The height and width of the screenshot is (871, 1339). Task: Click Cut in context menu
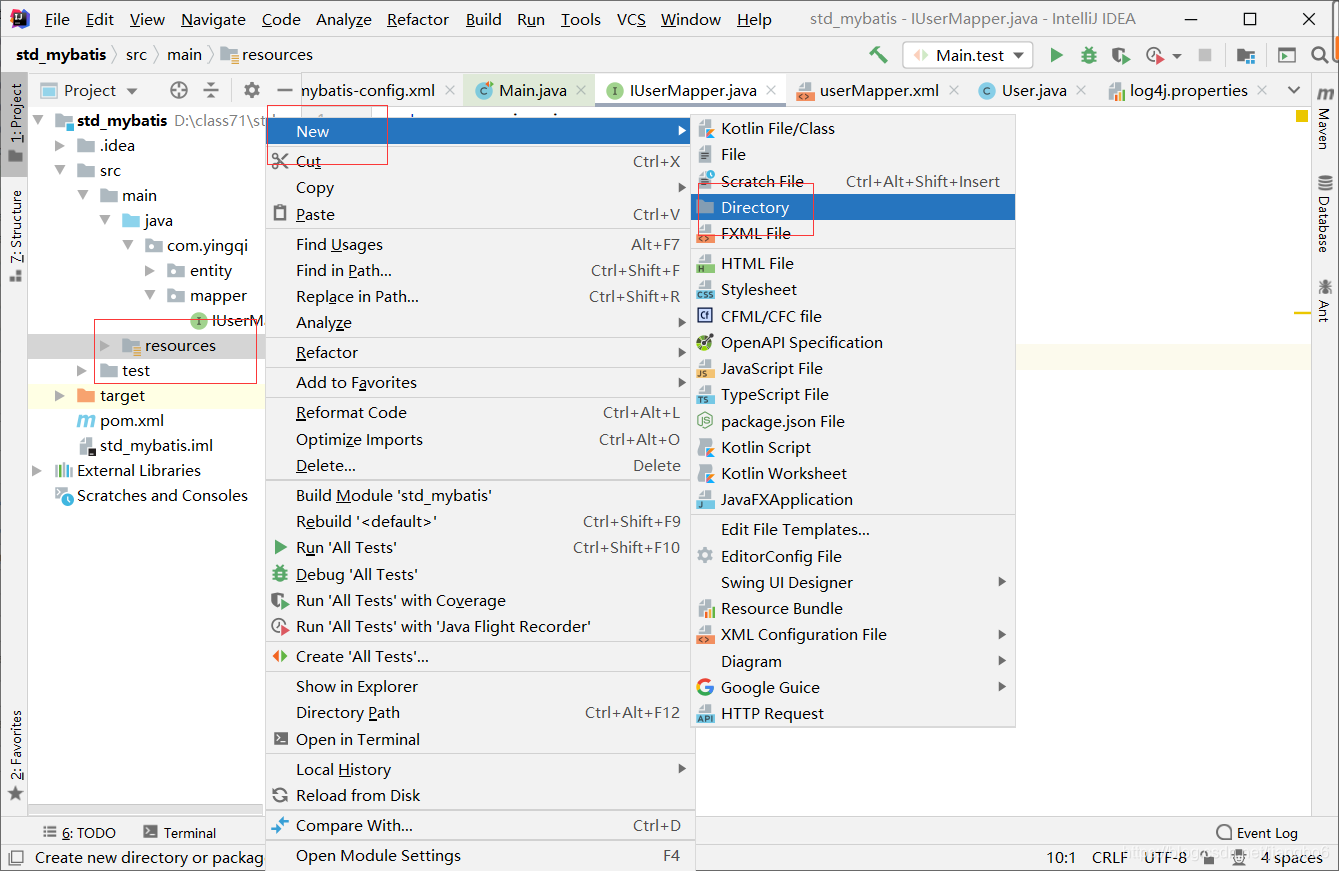(x=478, y=161)
